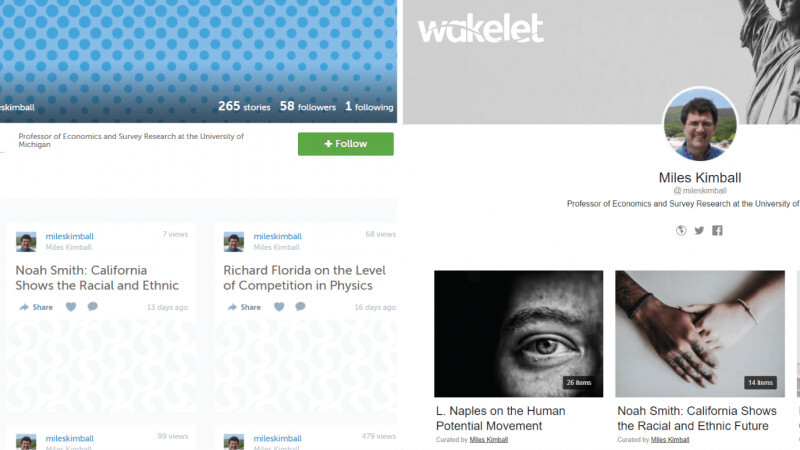
Task: Comment on the Noah Smith California story
Action: tap(92, 307)
